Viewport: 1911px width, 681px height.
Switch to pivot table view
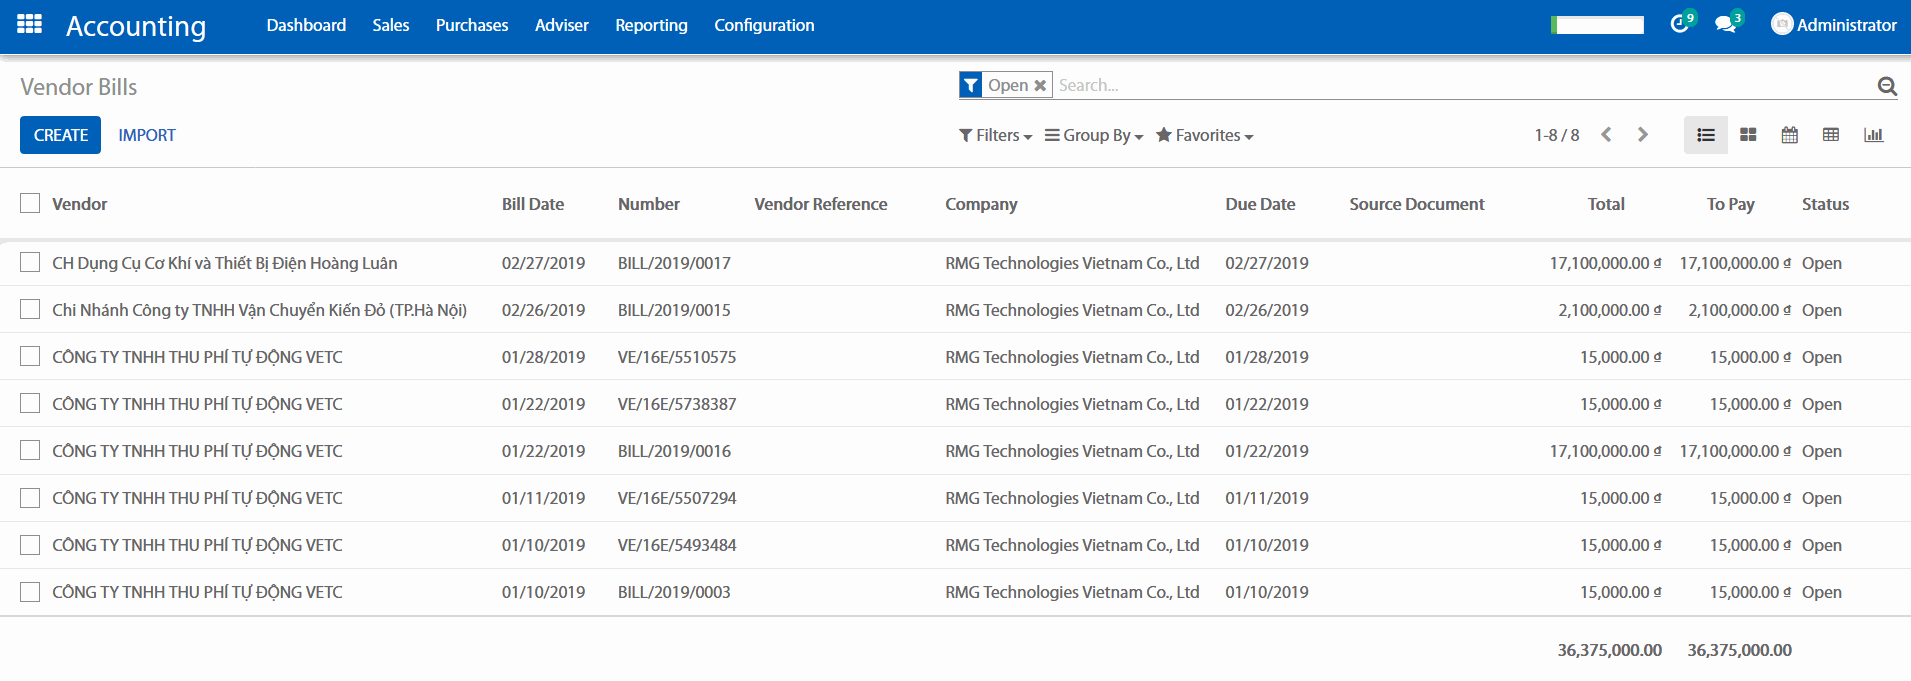pos(1831,135)
